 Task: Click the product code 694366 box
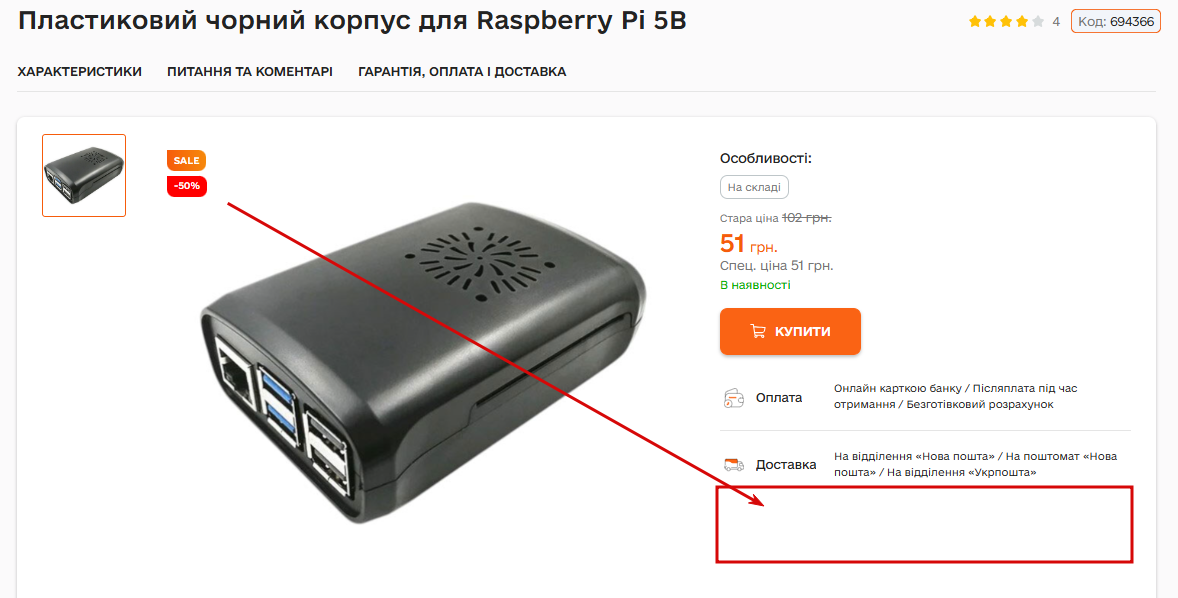pos(1116,22)
